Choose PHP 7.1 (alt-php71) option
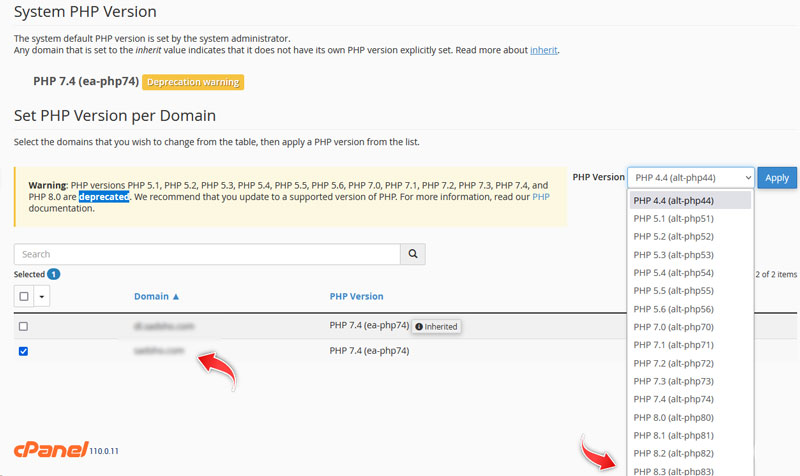800x476 pixels. click(x=690, y=345)
